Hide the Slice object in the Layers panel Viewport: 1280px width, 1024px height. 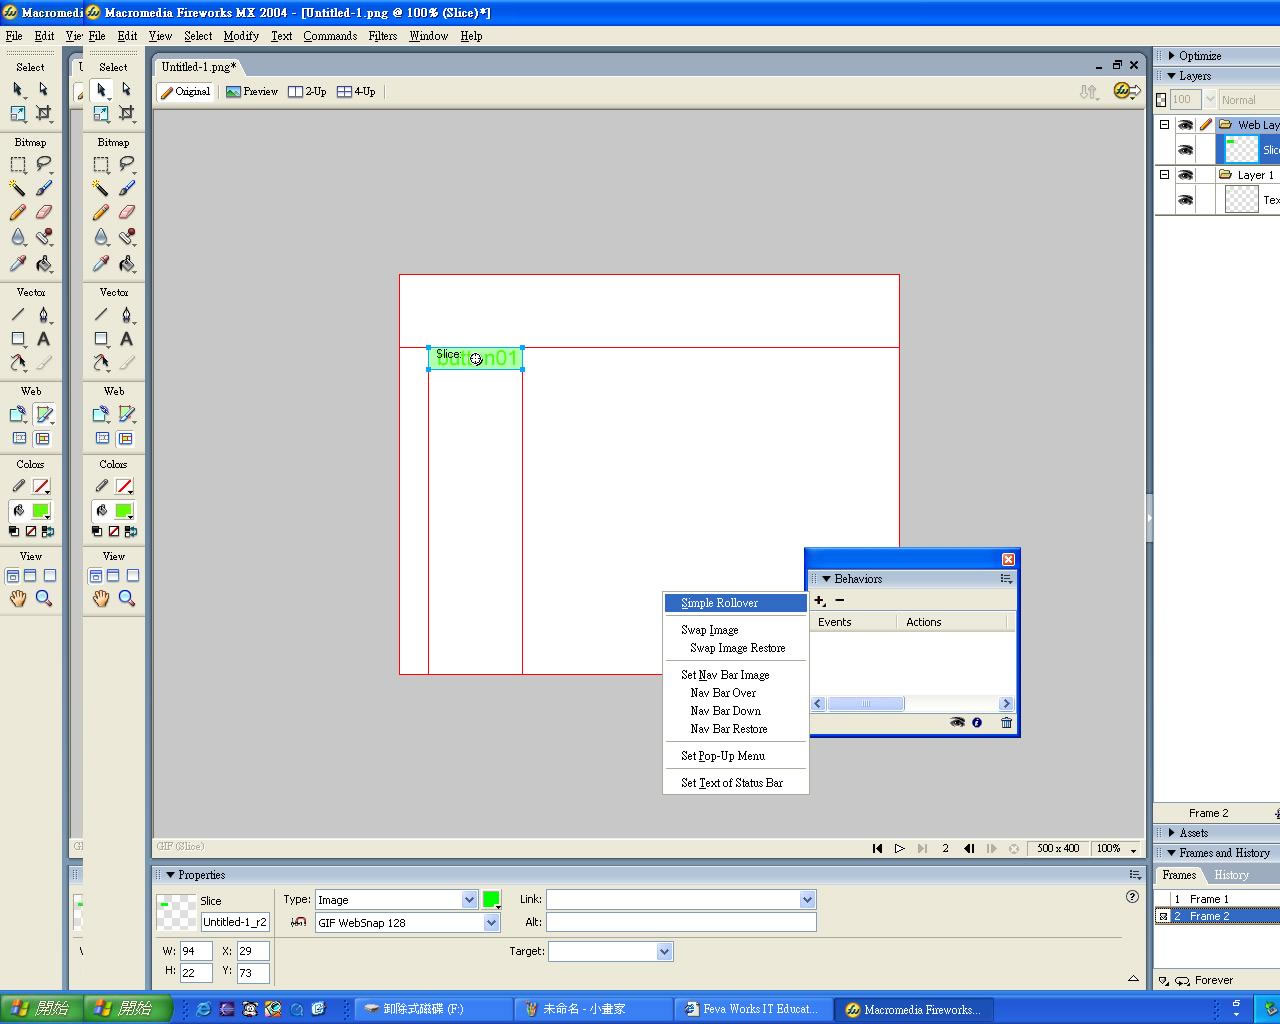click(1185, 150)
